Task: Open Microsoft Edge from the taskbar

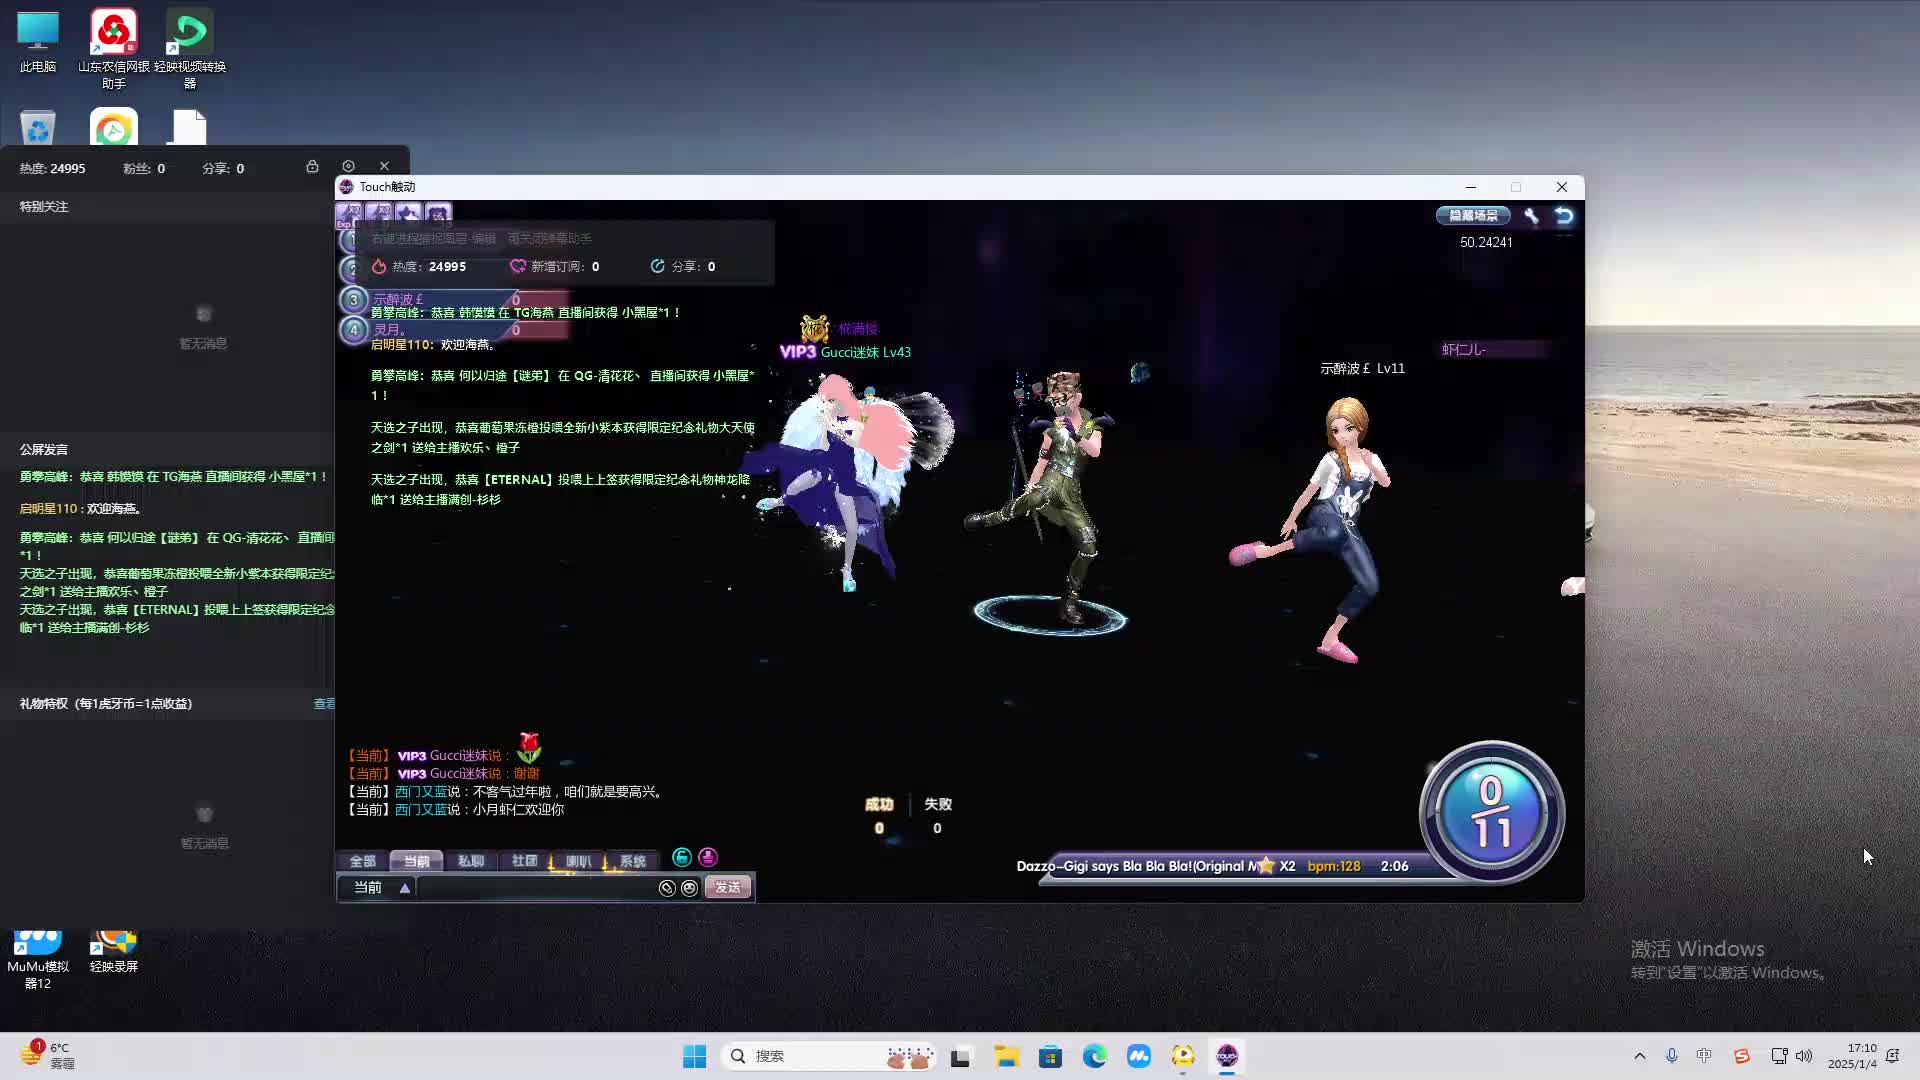Action: pos(1094,1056)
